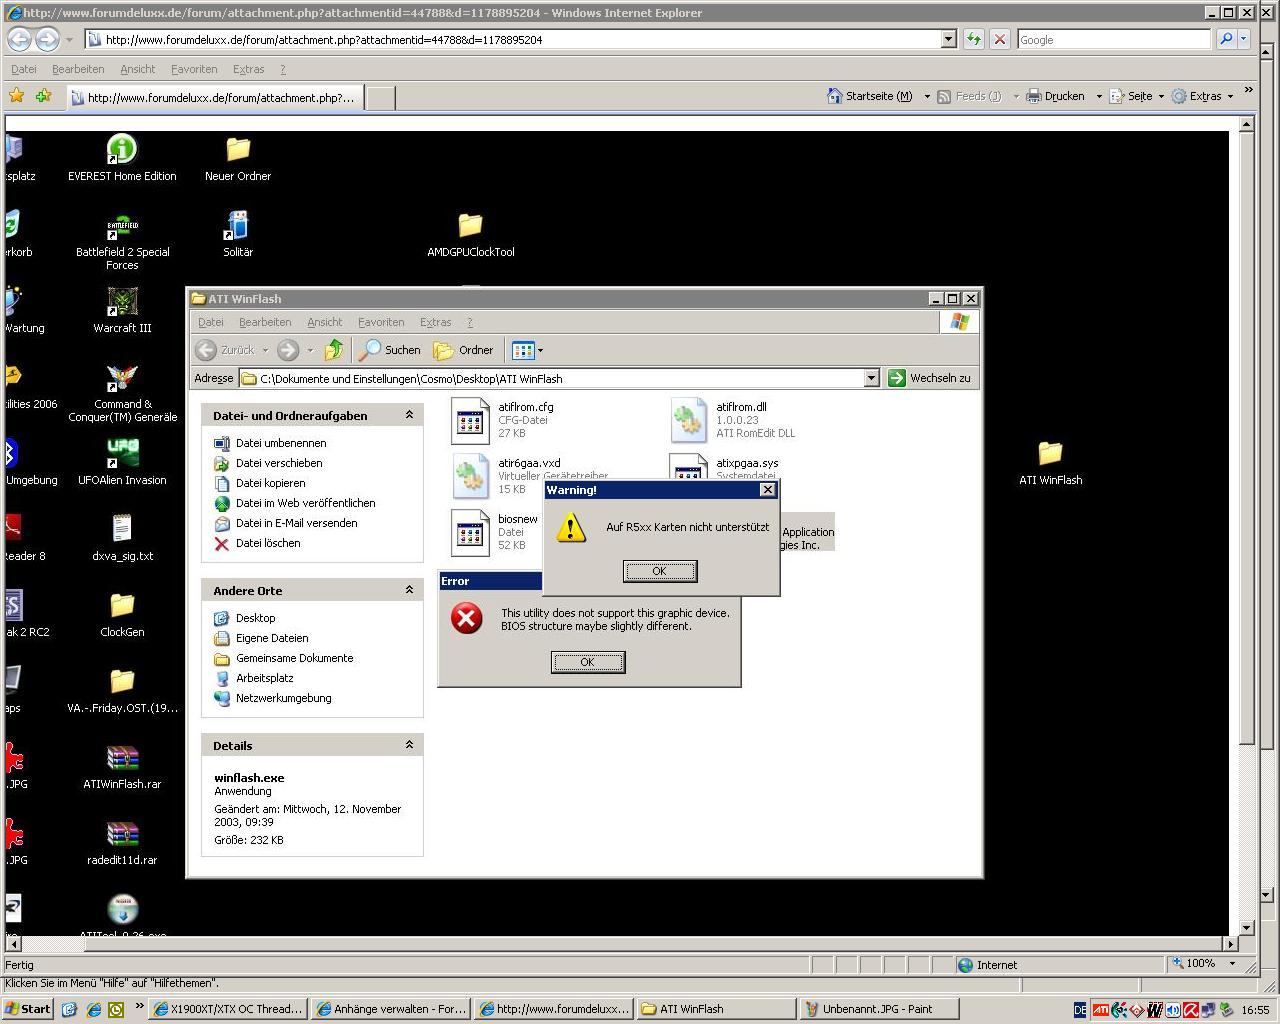The image size is (1280, 1024).
Task: Click the Startseite home button
Action: tap(870, 96)
